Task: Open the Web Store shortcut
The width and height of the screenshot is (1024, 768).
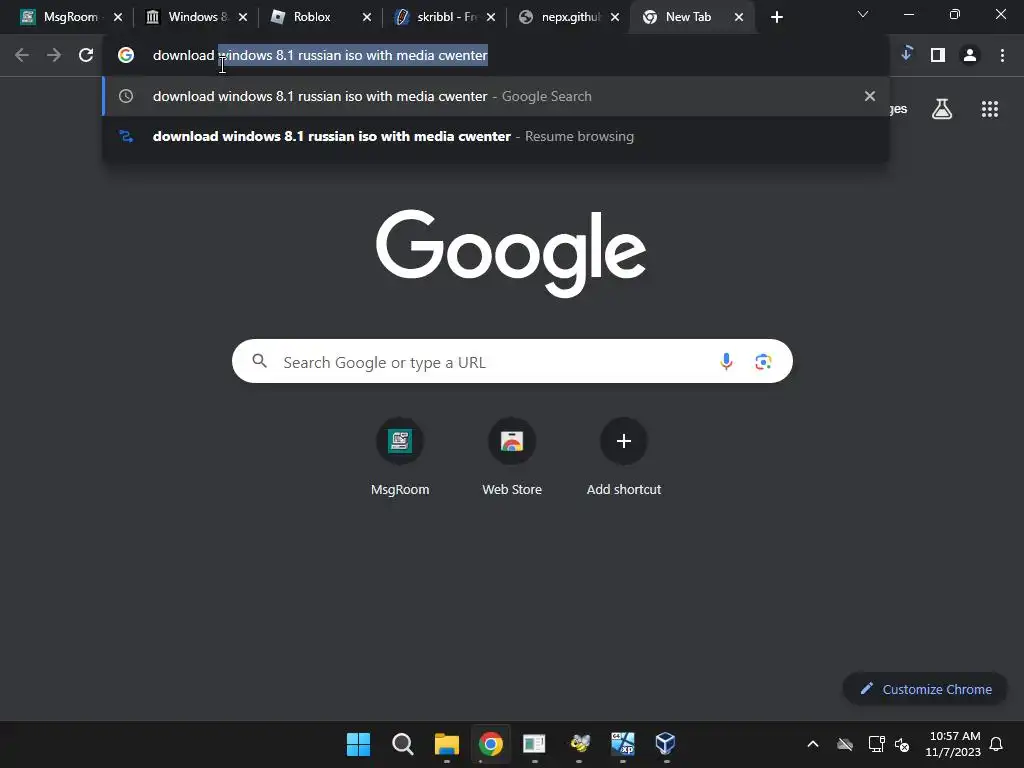Action: [512, 457]
